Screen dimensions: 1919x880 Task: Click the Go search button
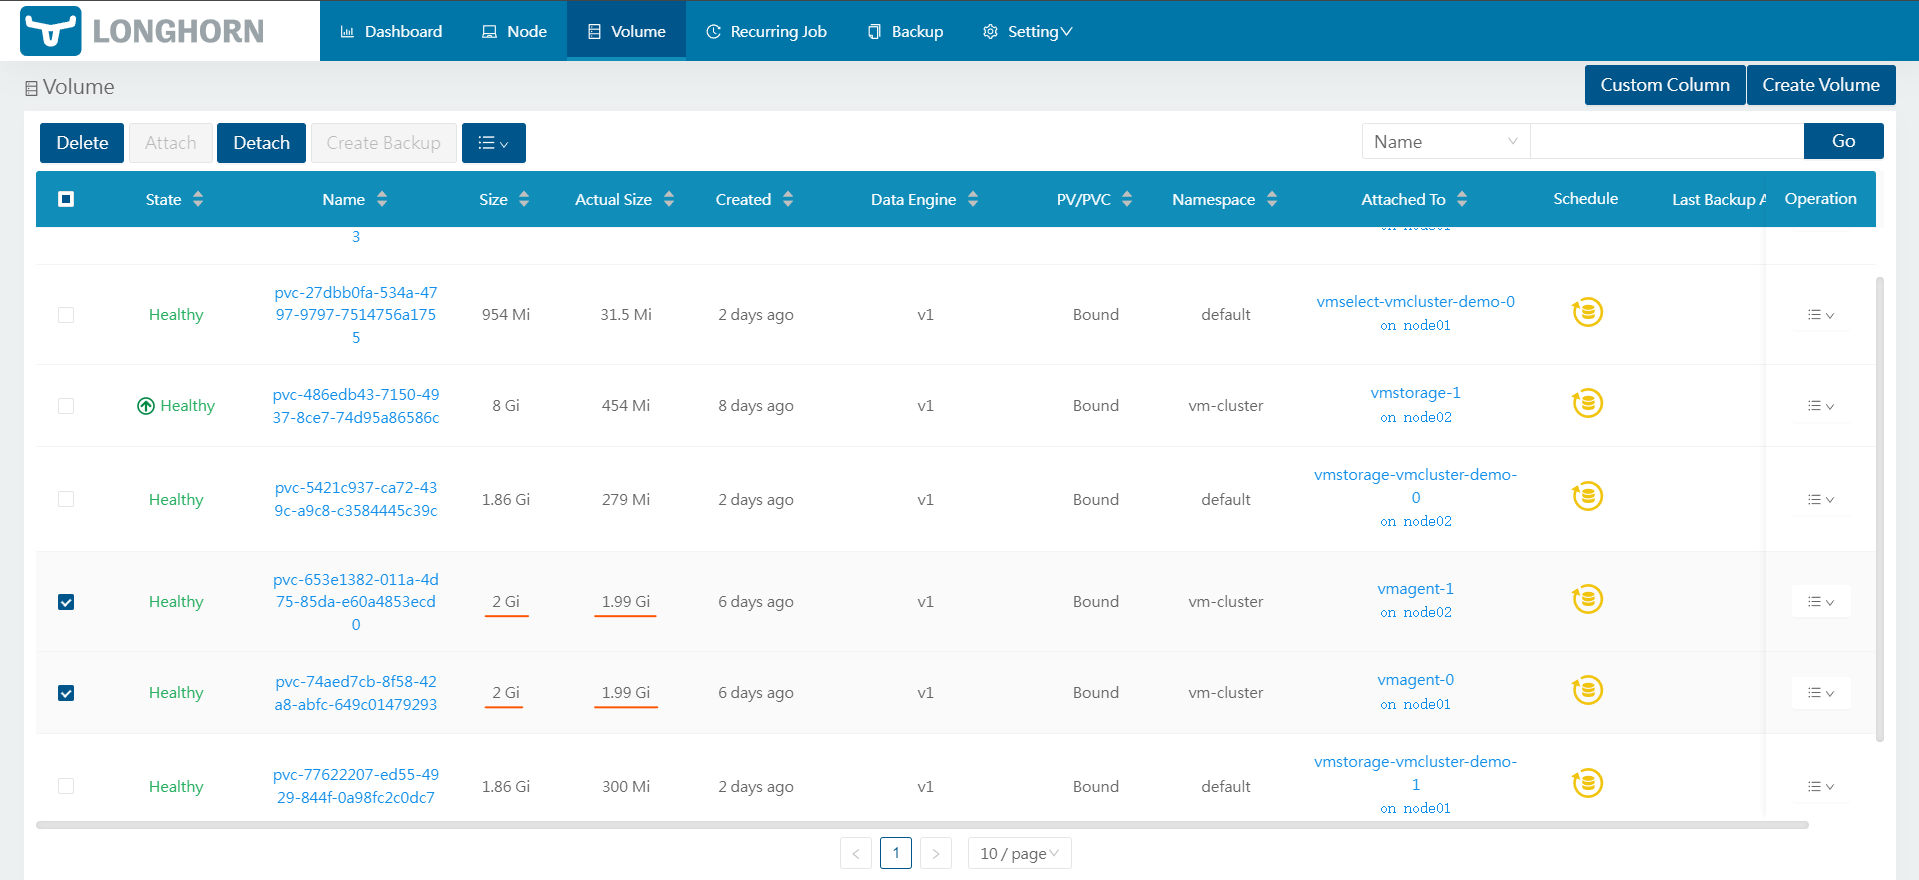pyautogui.click(x=1843, y=141)
